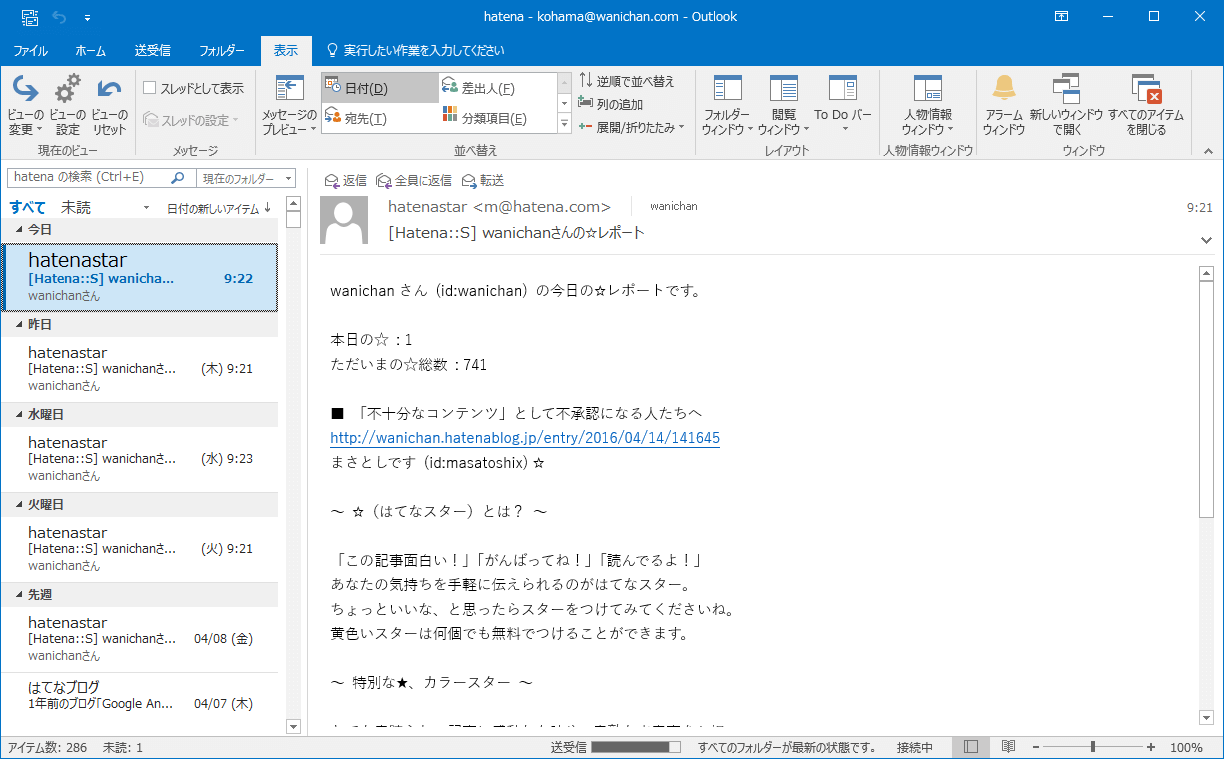Arrange messages by category (分類項目)
Image resolution: width=1224 pixels, height=759 pixels.
coord(496,118)
